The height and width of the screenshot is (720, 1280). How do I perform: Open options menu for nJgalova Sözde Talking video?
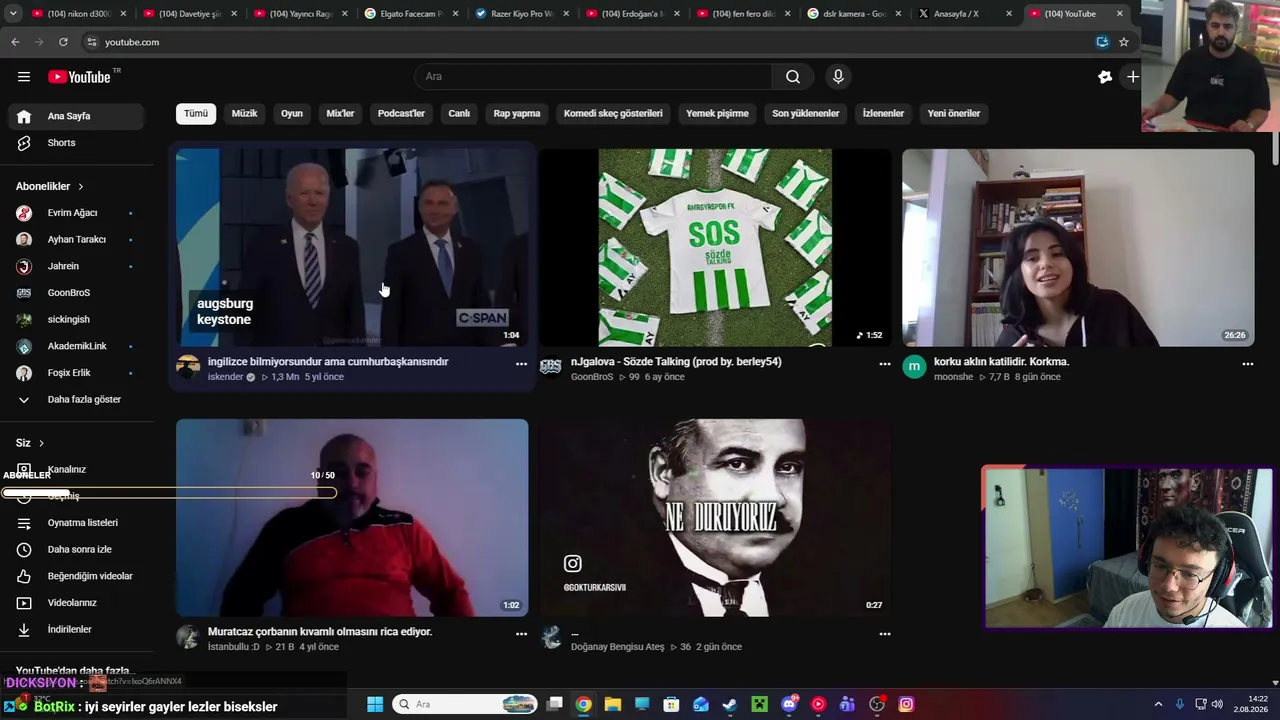pos(884,364)
